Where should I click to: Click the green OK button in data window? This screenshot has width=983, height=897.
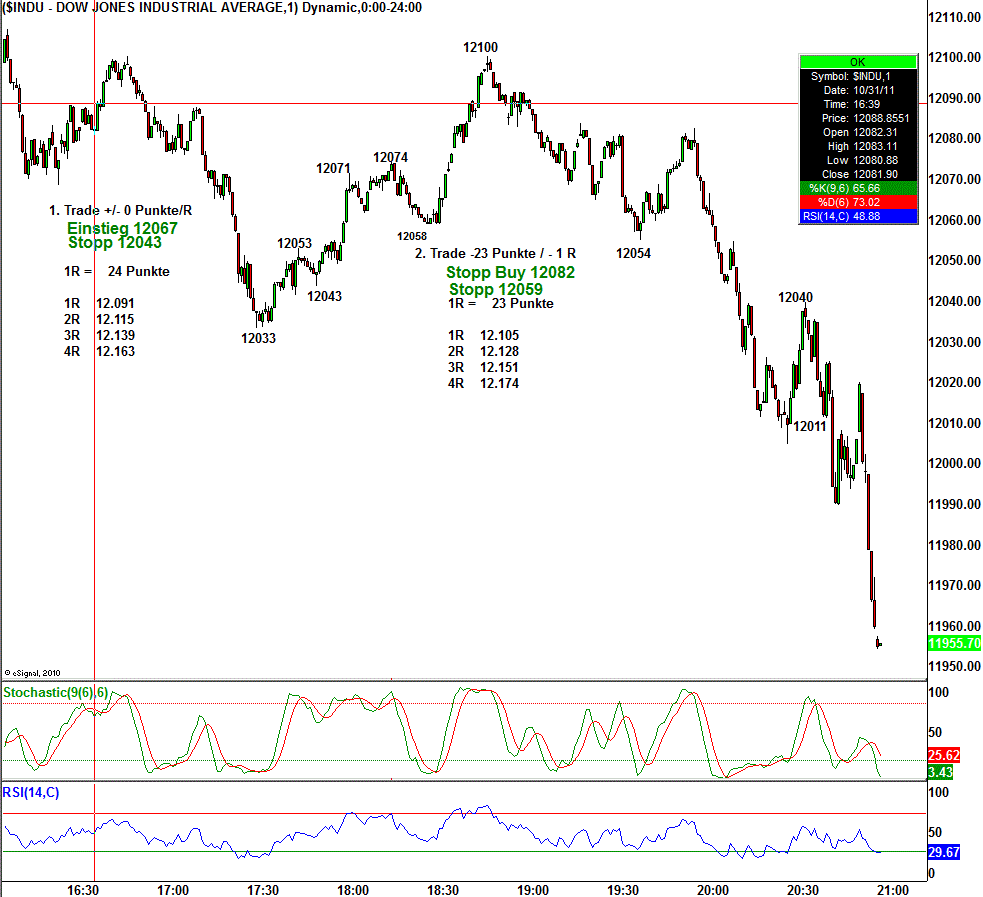pyautogui.click(x=857, y=62)
